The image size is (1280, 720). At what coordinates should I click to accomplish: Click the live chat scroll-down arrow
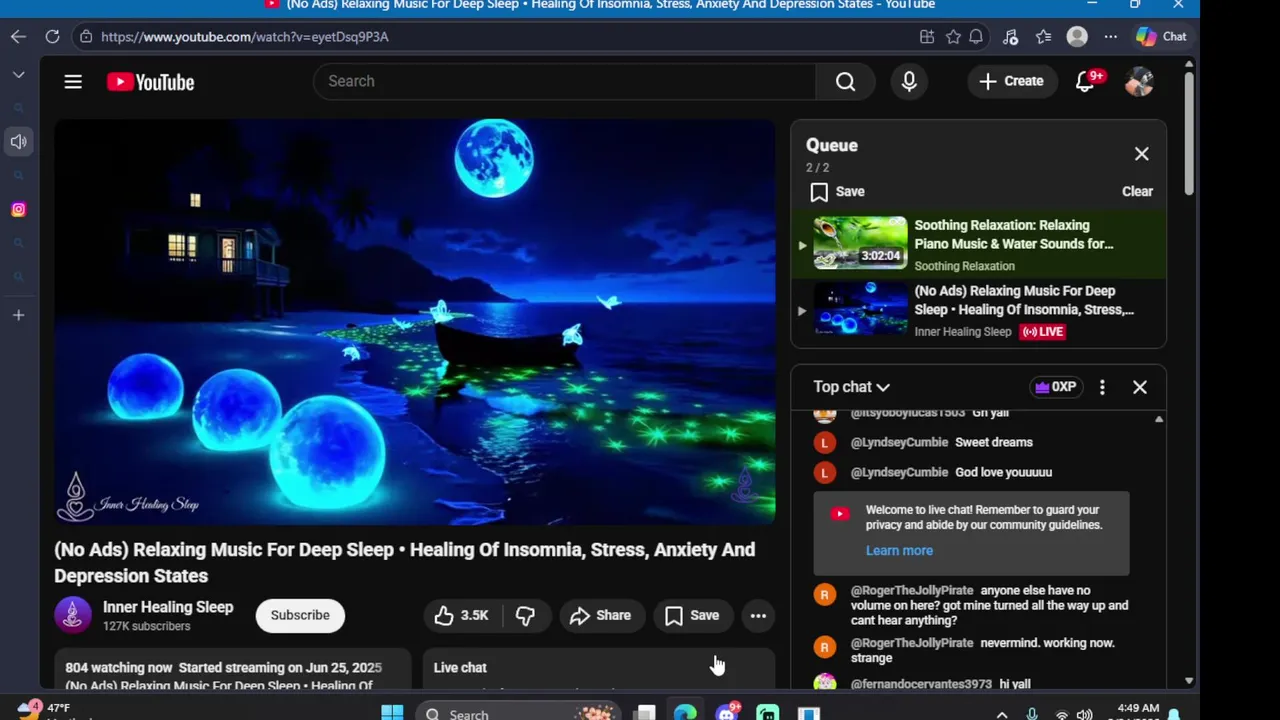(x=1188, y=680)
